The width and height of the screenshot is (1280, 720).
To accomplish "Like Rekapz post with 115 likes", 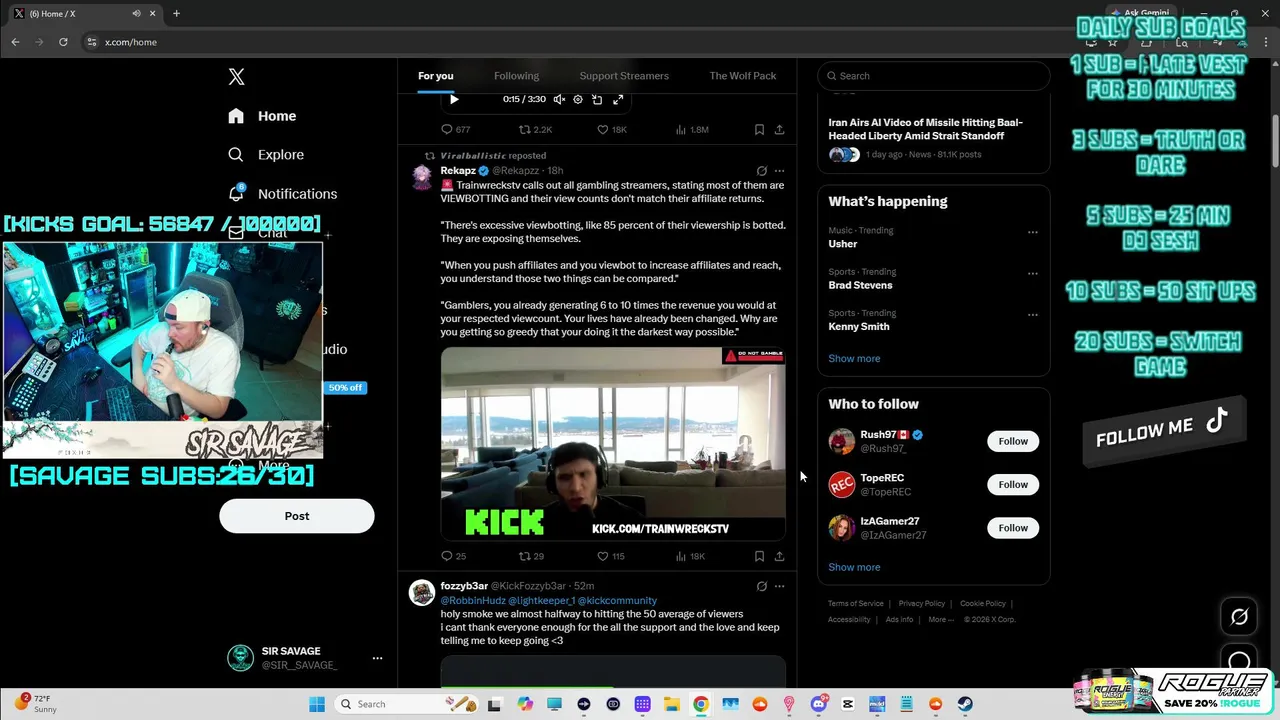I will coord(611,556).
